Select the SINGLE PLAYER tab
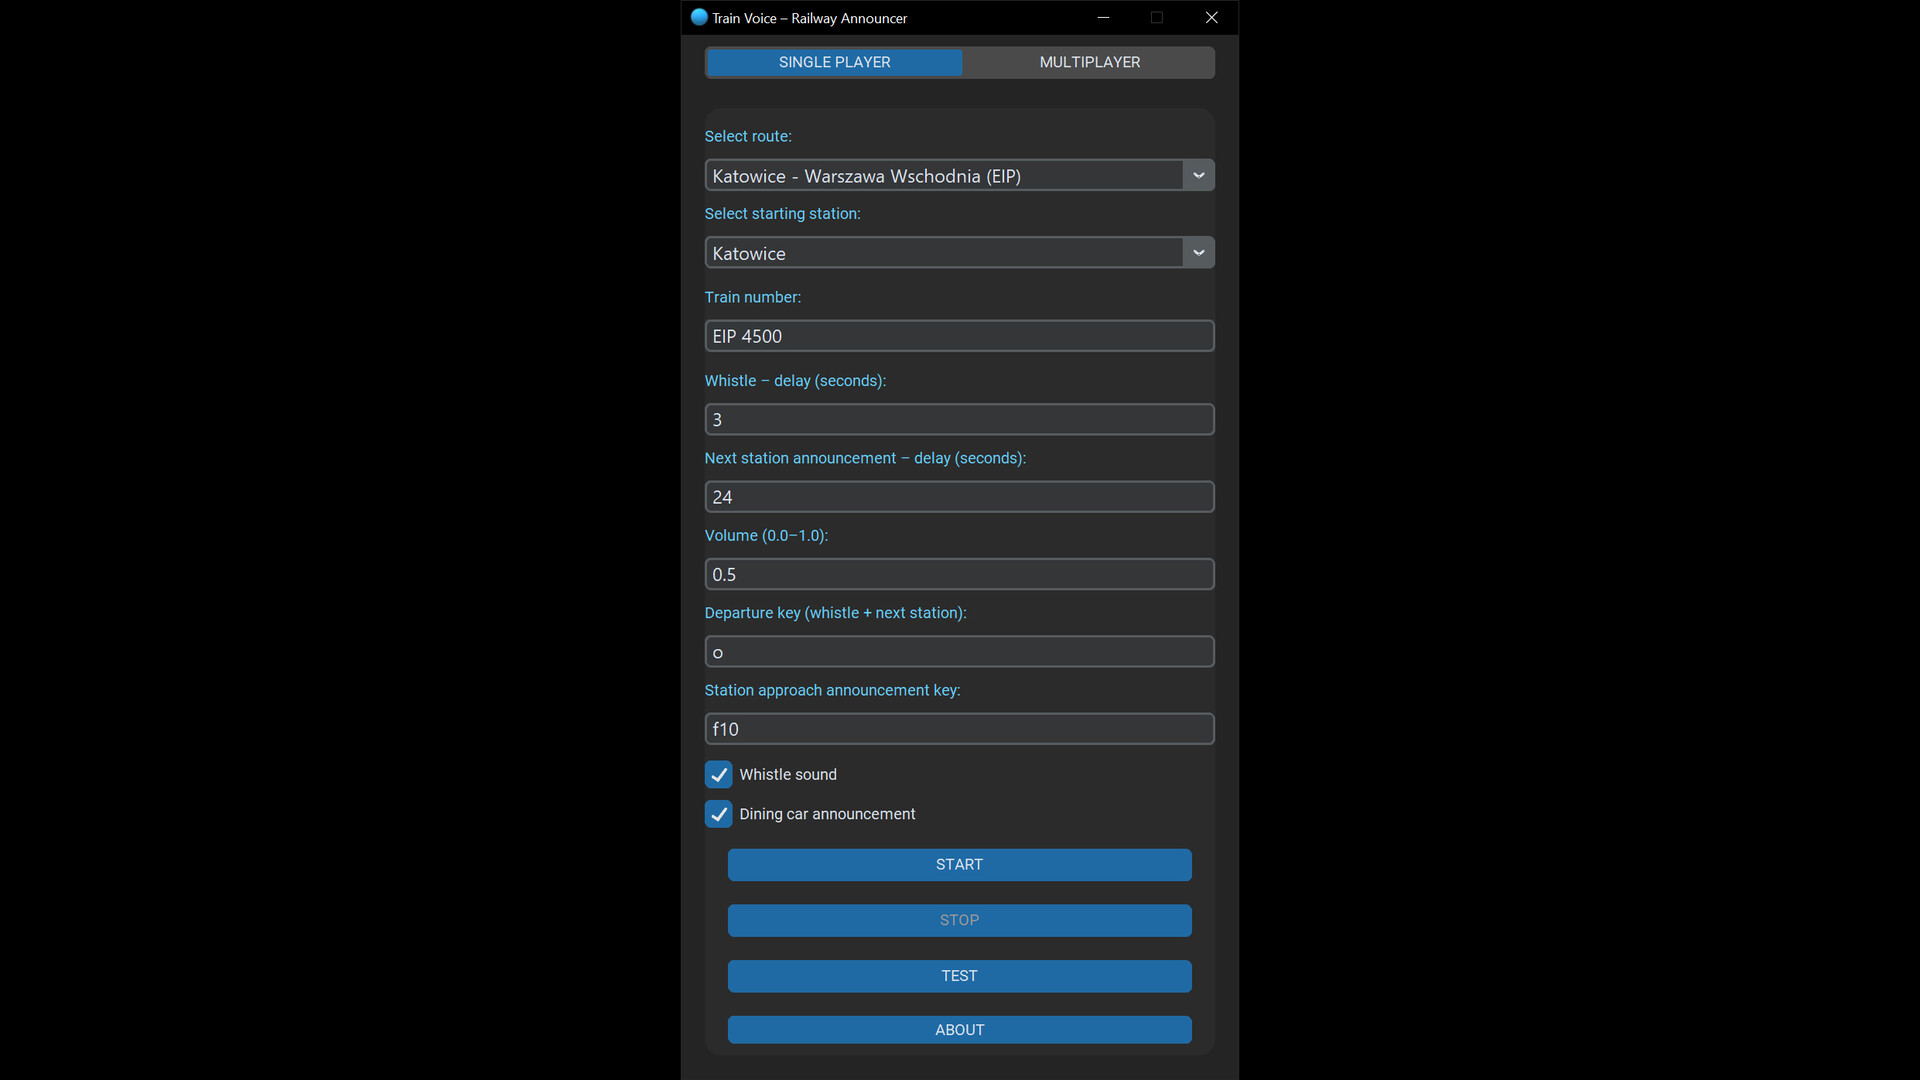The width and height of the screenshot is (1920, 1080). pos(834,62)
